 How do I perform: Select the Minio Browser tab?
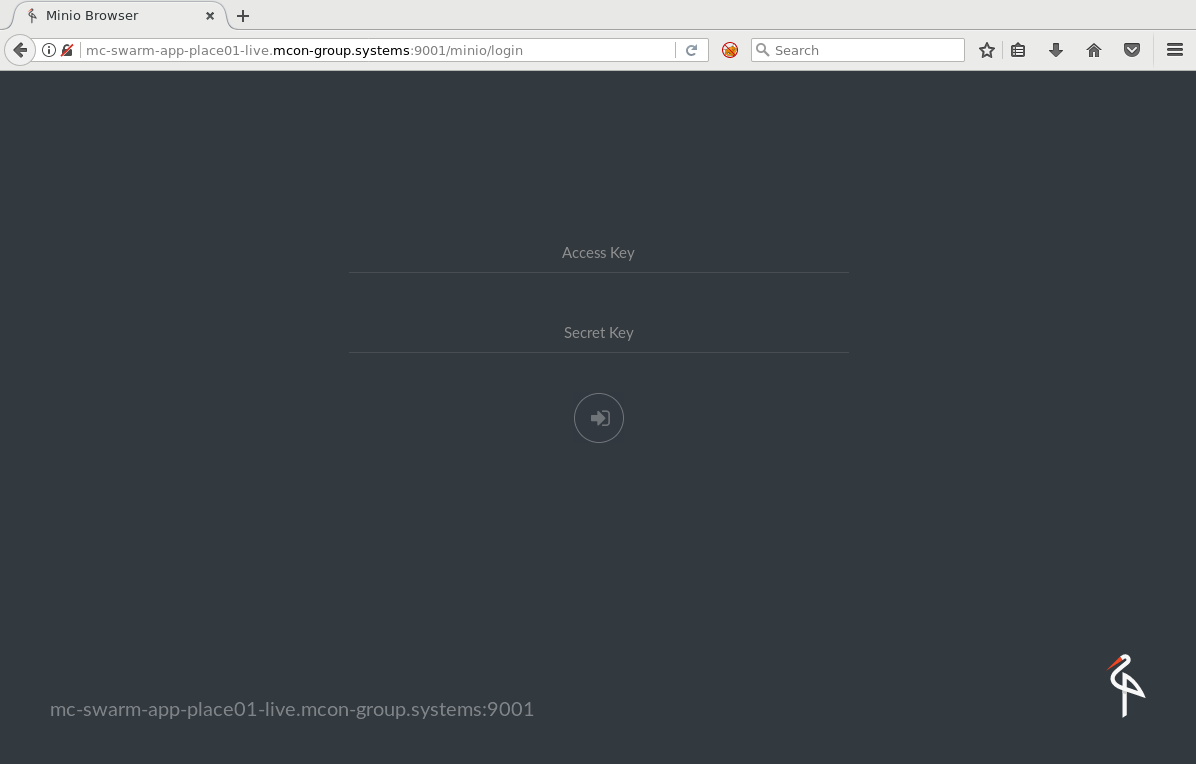pos(118,16)
